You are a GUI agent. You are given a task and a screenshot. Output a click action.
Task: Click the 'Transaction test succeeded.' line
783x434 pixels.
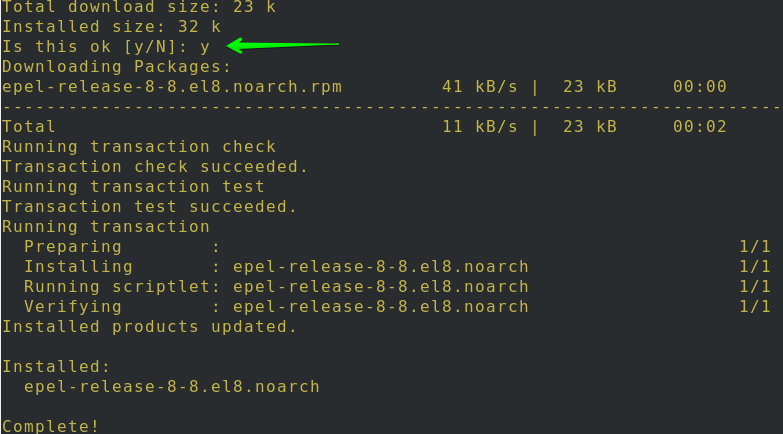150,207
